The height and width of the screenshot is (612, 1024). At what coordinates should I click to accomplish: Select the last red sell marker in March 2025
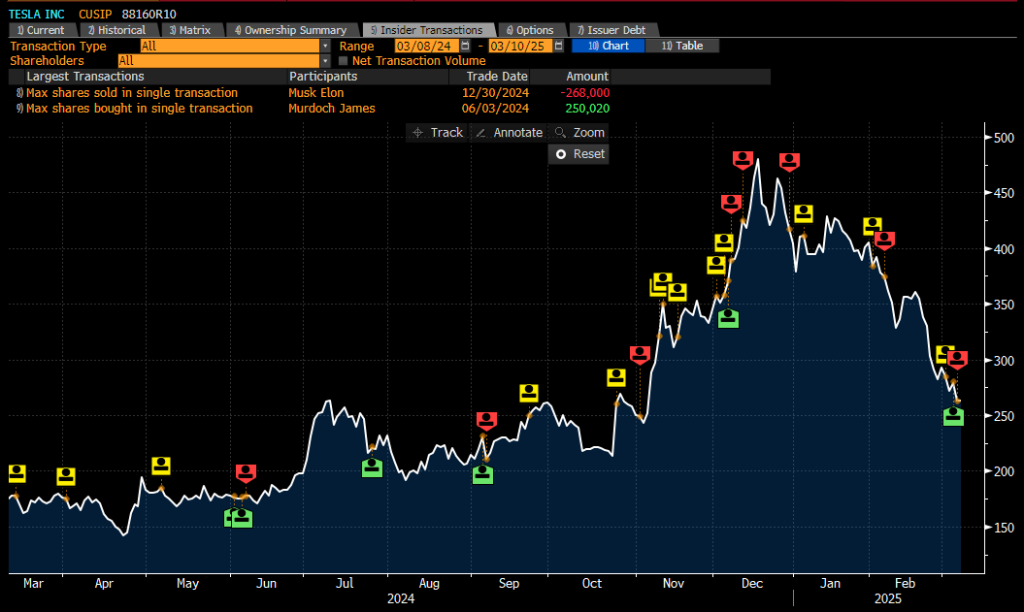point(957,359)
